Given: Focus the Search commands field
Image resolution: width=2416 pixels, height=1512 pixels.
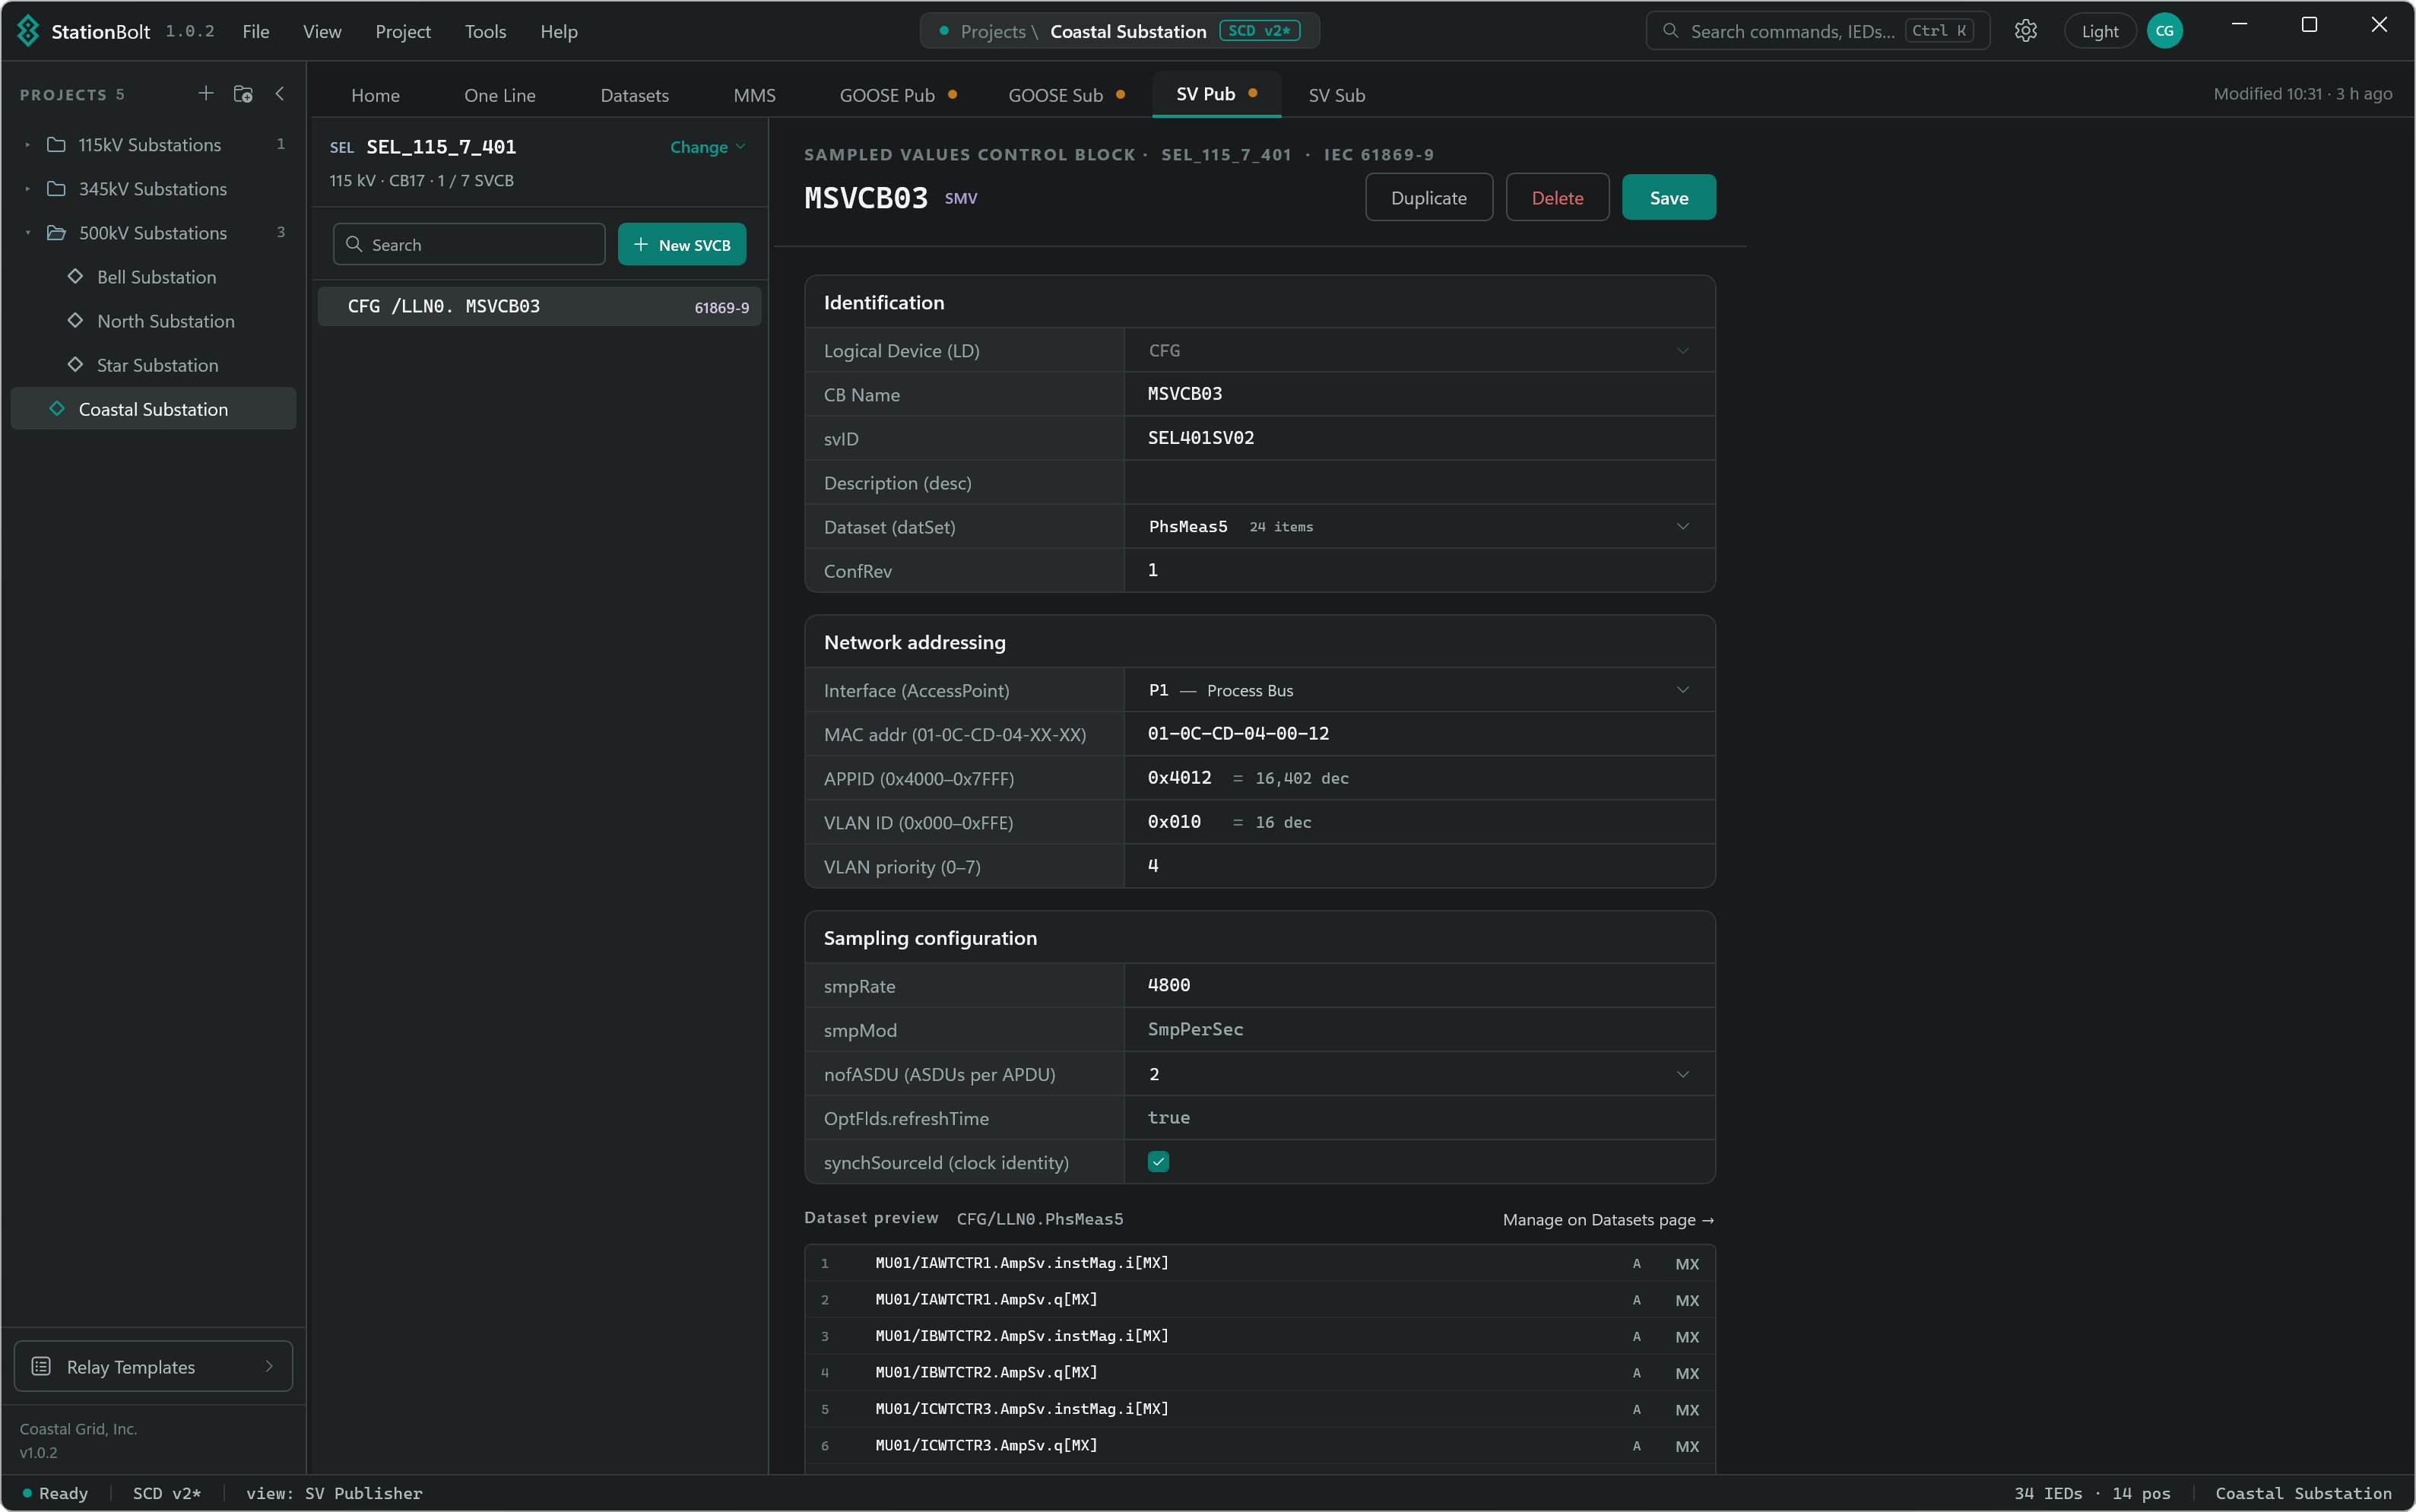Looking at the screenshot, I should (x=1817, y=31).
